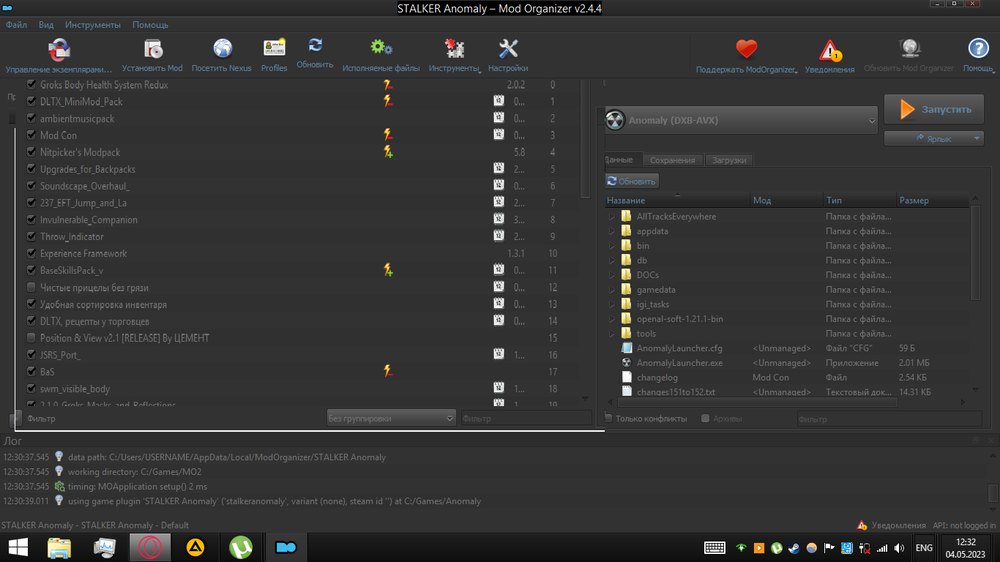This screenshot has width=1000, height=562.
Task: Expand the gamedata folder tree node
Action: tap(612, 290)
